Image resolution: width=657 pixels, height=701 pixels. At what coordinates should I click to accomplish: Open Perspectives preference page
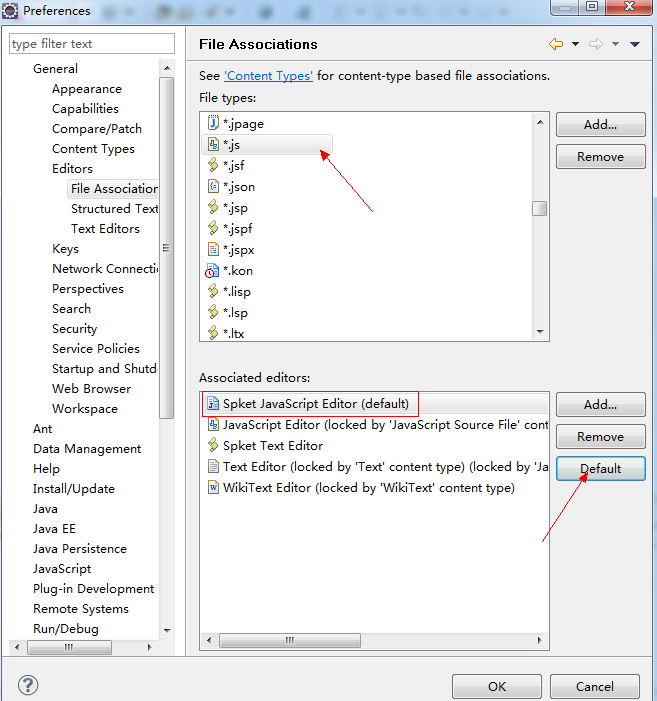[88, 289]
